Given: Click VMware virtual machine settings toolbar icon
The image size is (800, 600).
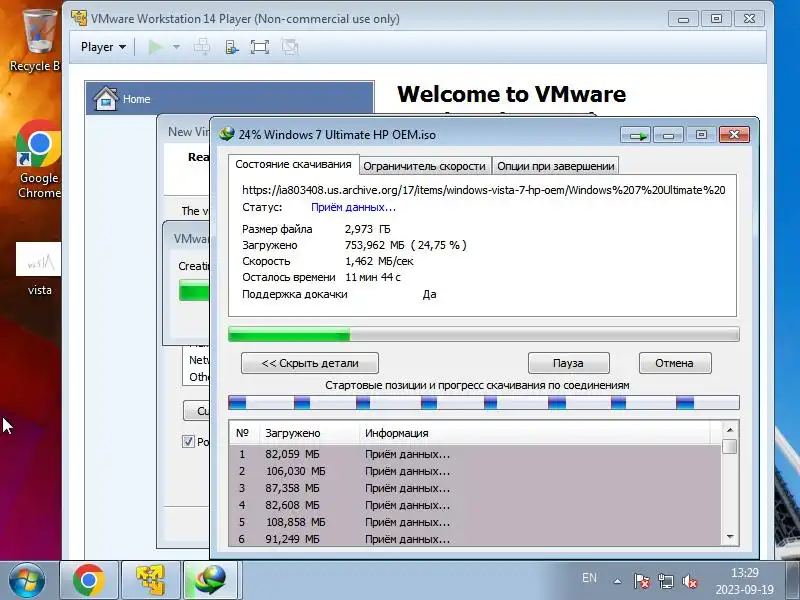Looking at the screenshot, I should click(232, 47).
